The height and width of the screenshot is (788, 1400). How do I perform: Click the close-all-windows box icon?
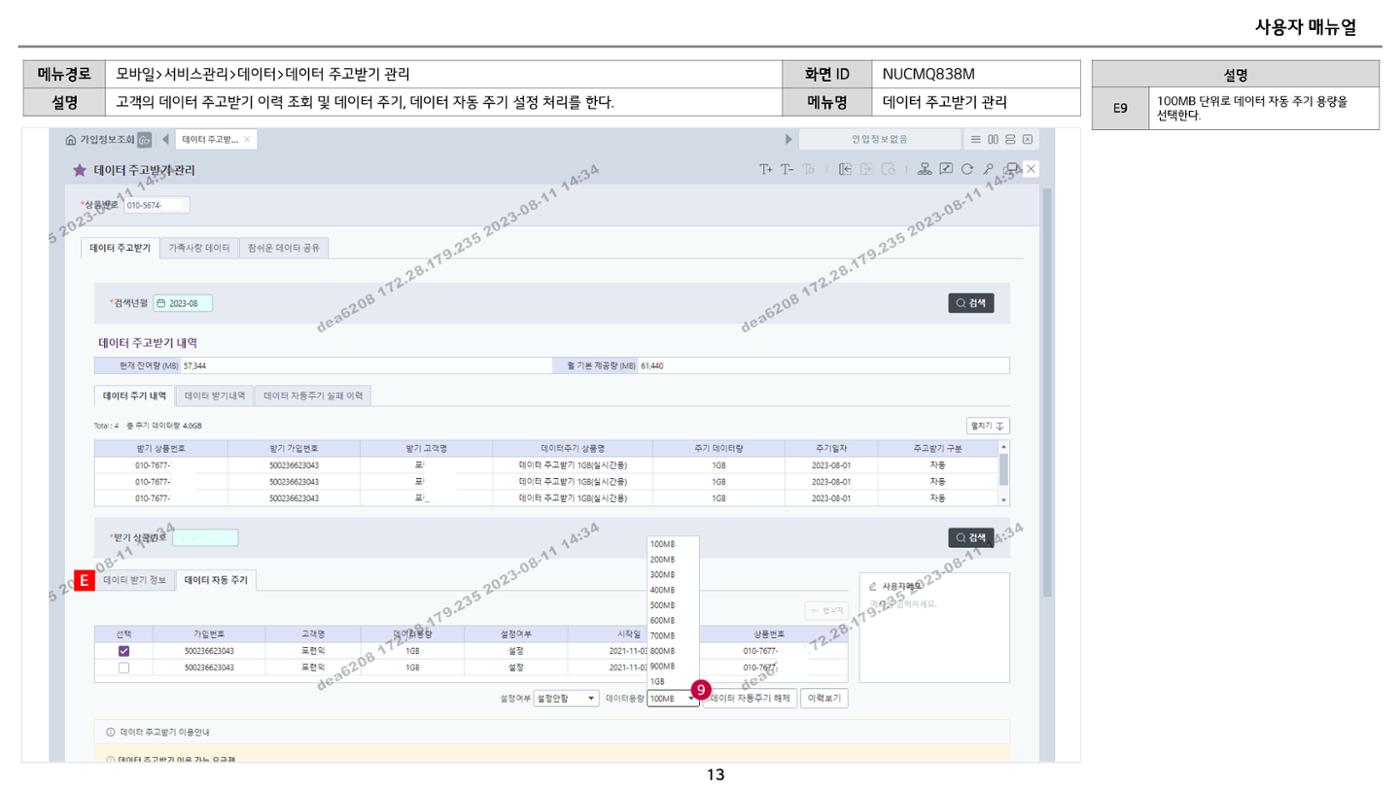coord(1027,139)
